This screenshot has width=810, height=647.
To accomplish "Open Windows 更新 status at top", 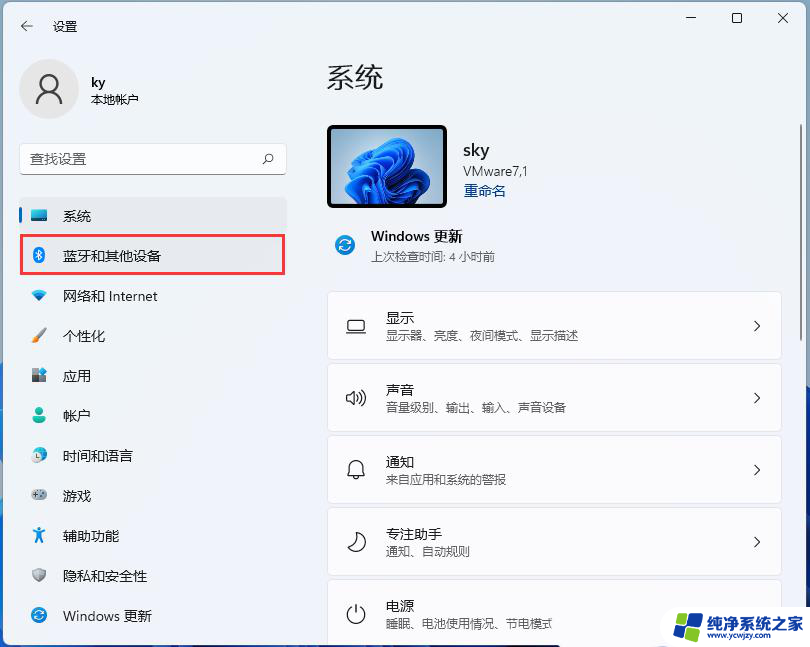I will pos(415,245).
